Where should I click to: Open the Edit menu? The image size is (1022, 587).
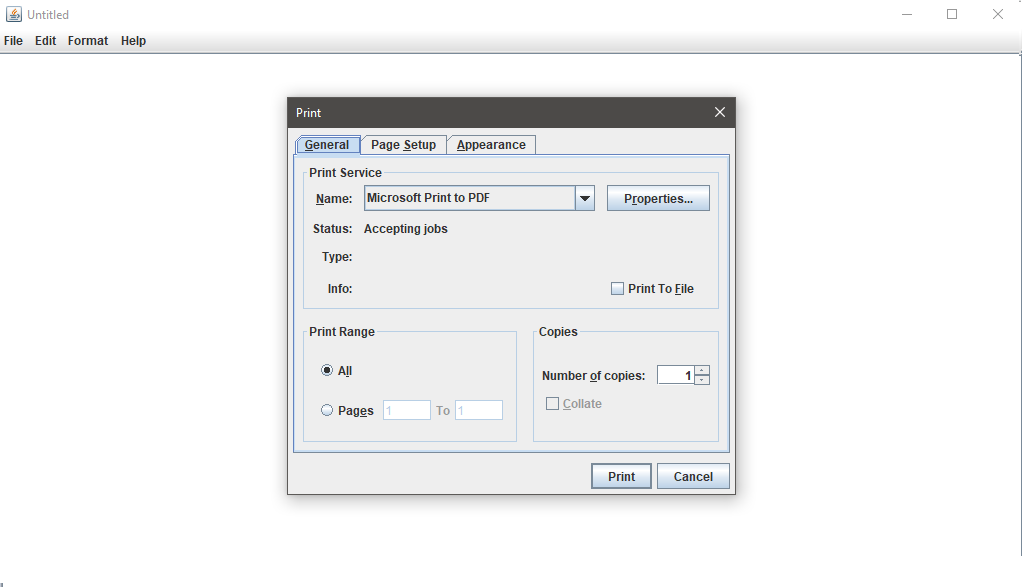point(45,40)
